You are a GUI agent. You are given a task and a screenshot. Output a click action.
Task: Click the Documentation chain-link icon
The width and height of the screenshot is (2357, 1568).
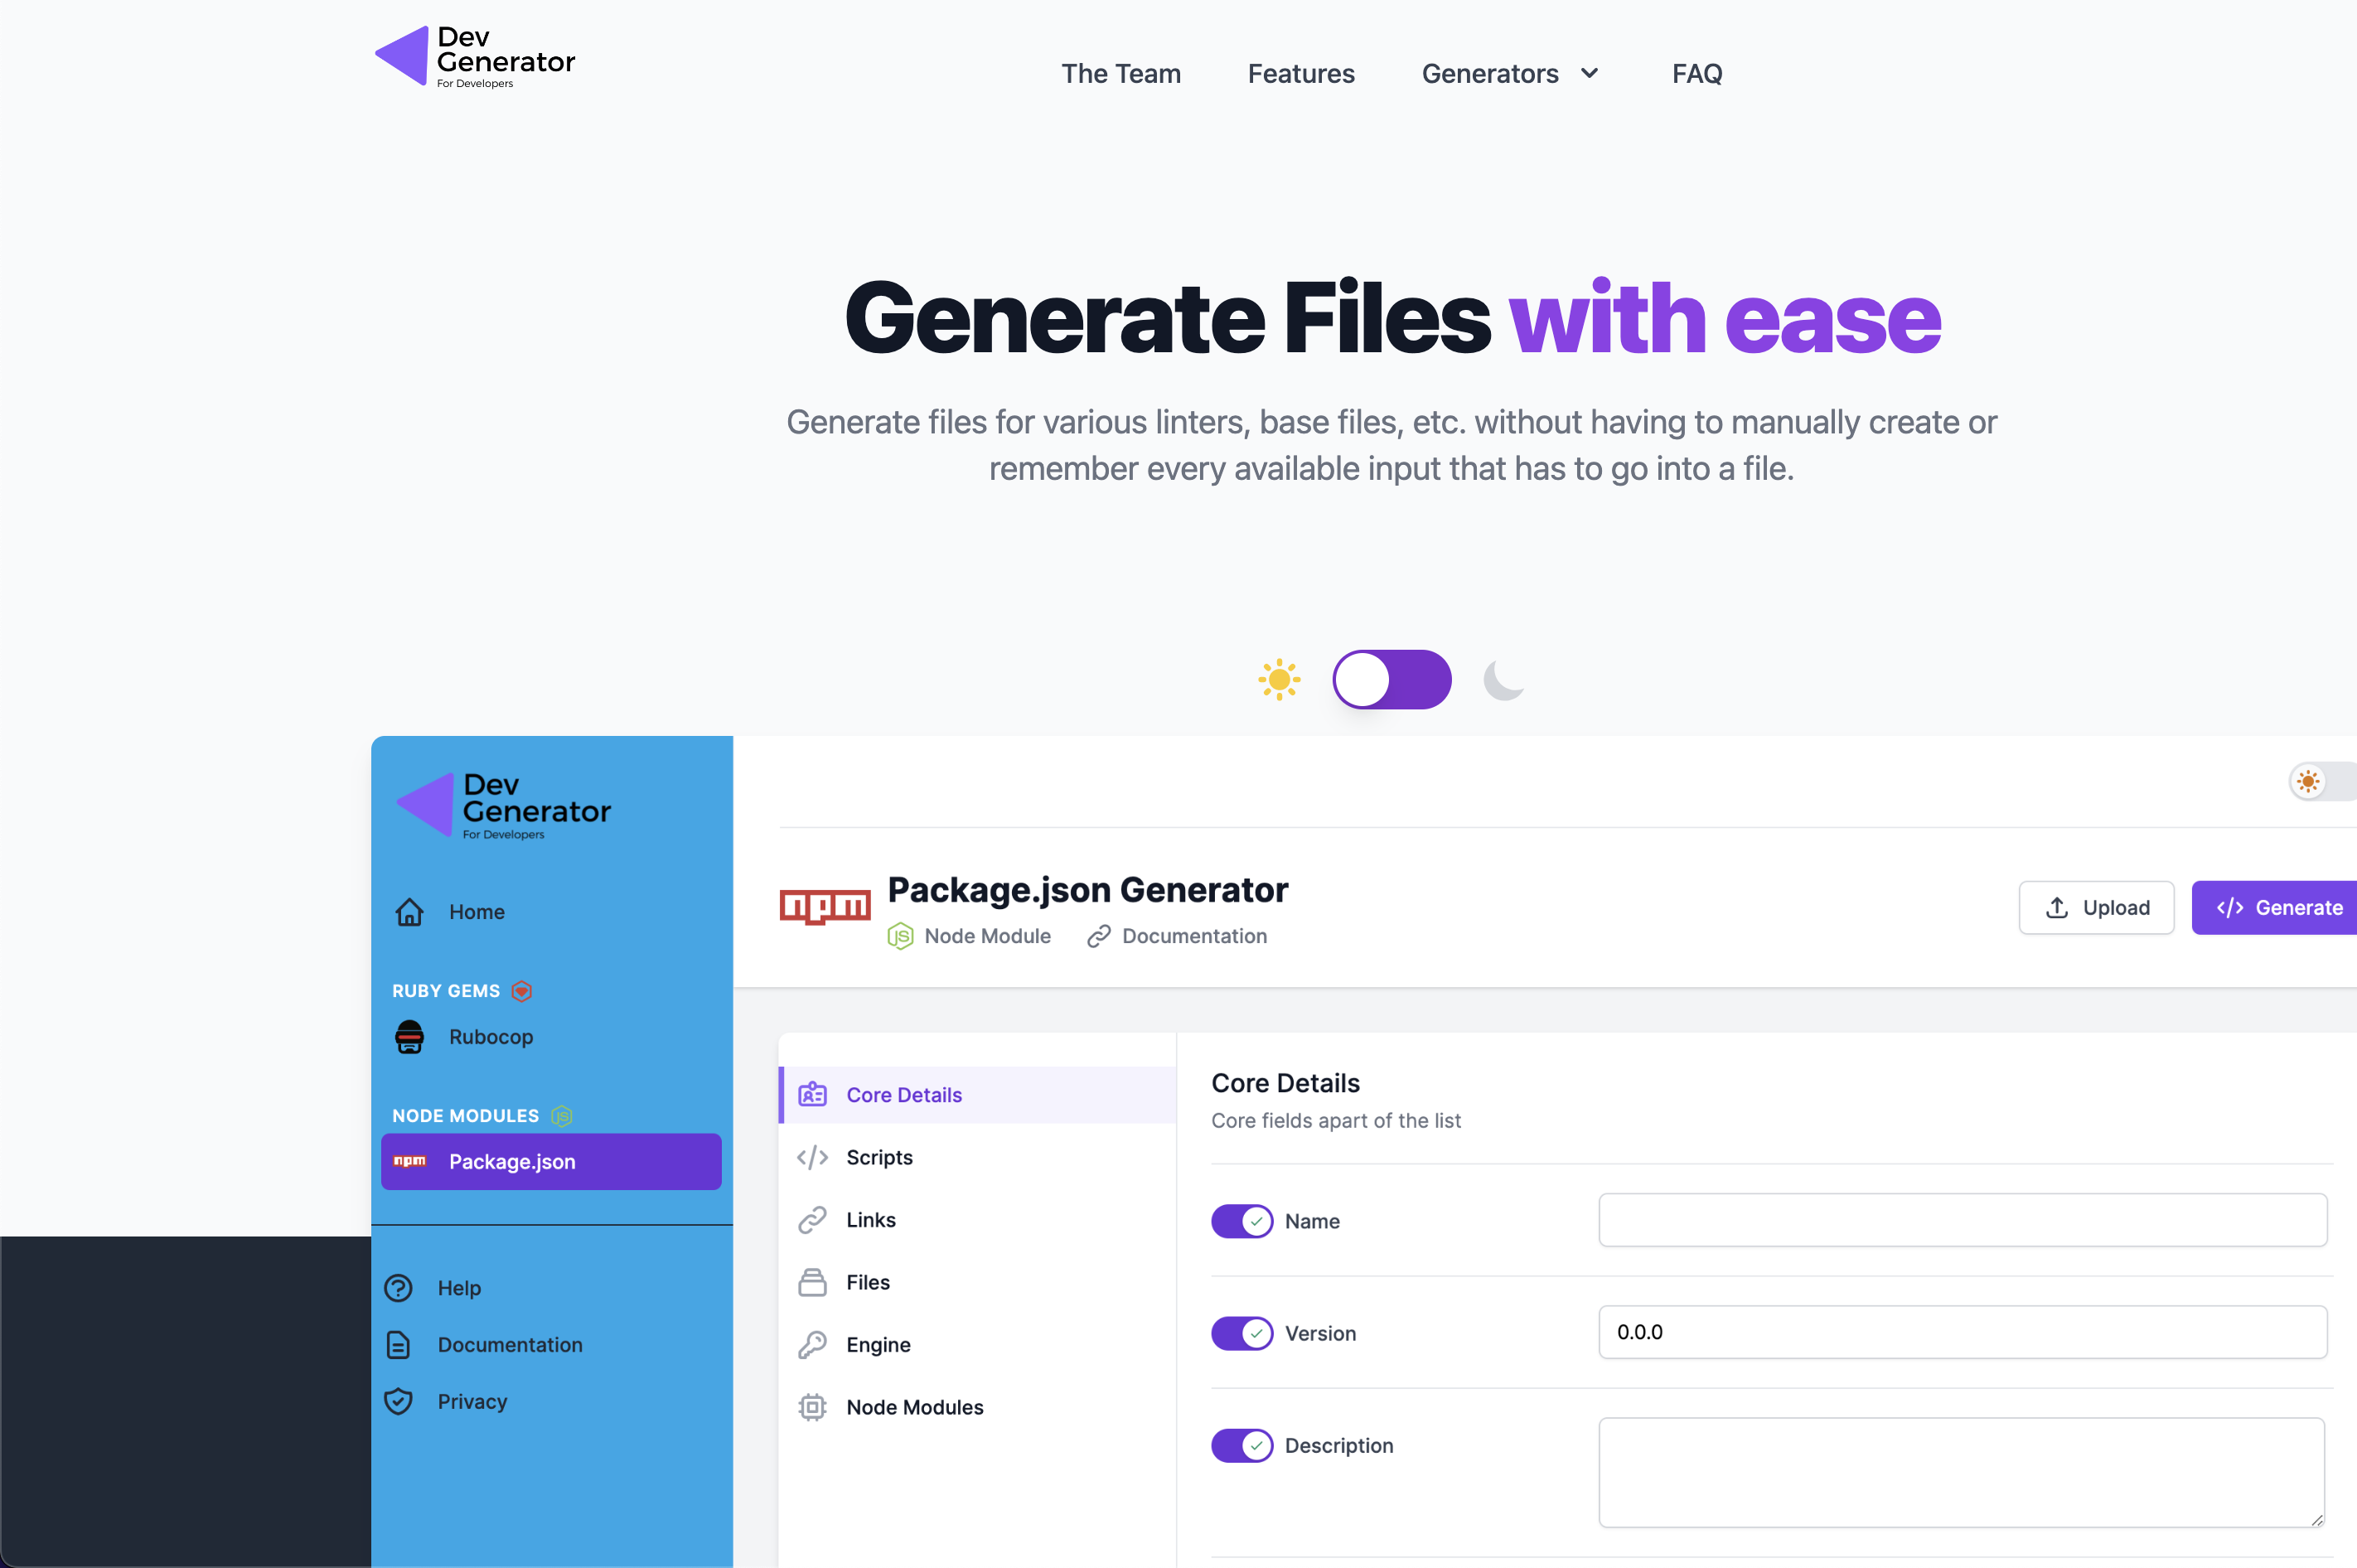[x=1099, y=936]
